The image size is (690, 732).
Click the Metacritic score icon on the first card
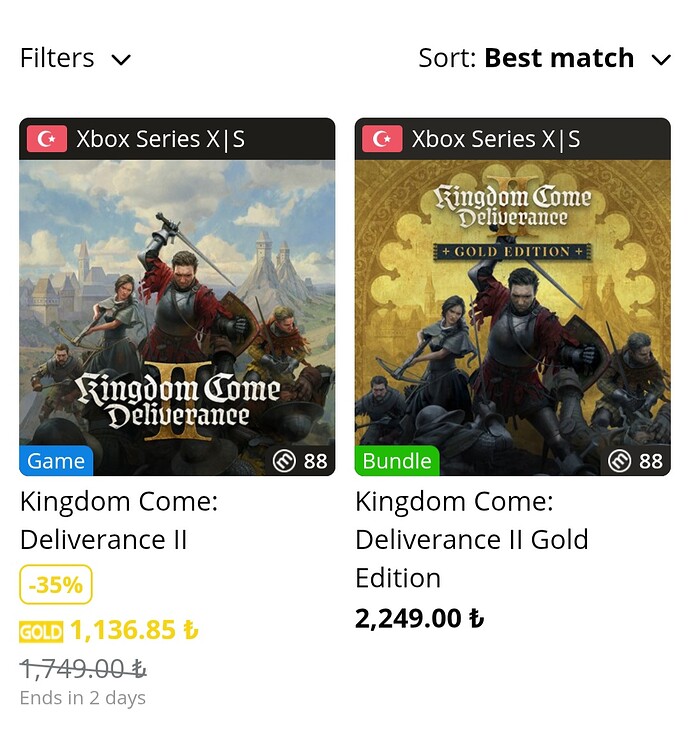(x=285, y=461)
